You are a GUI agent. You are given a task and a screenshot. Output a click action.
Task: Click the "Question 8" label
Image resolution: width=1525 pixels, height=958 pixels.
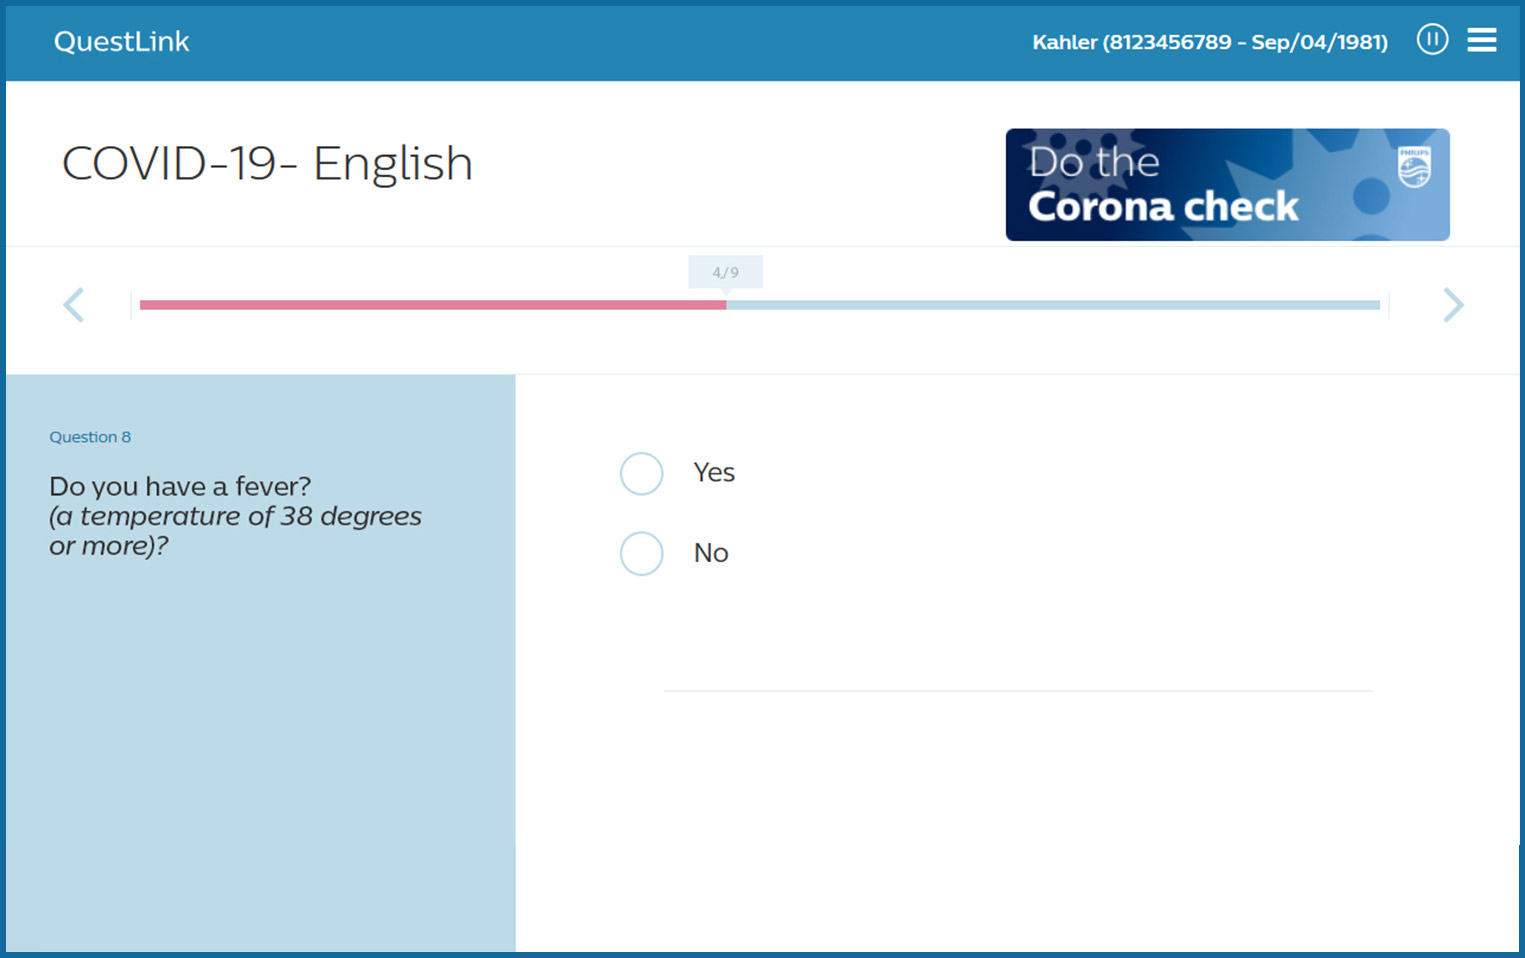[x=90, y=437]
